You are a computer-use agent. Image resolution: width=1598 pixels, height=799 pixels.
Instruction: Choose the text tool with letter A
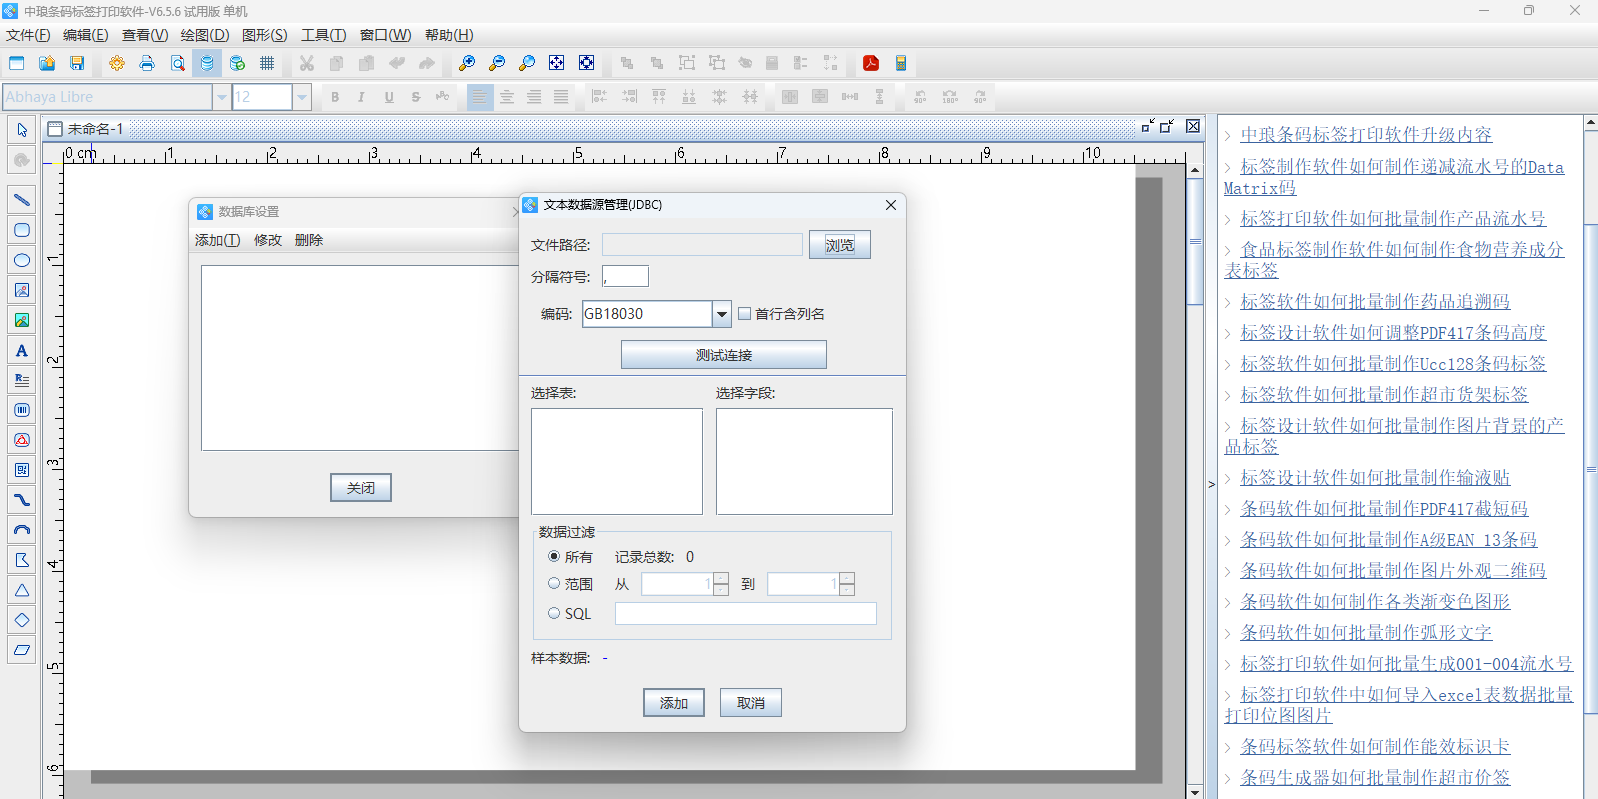coord(21,350)
